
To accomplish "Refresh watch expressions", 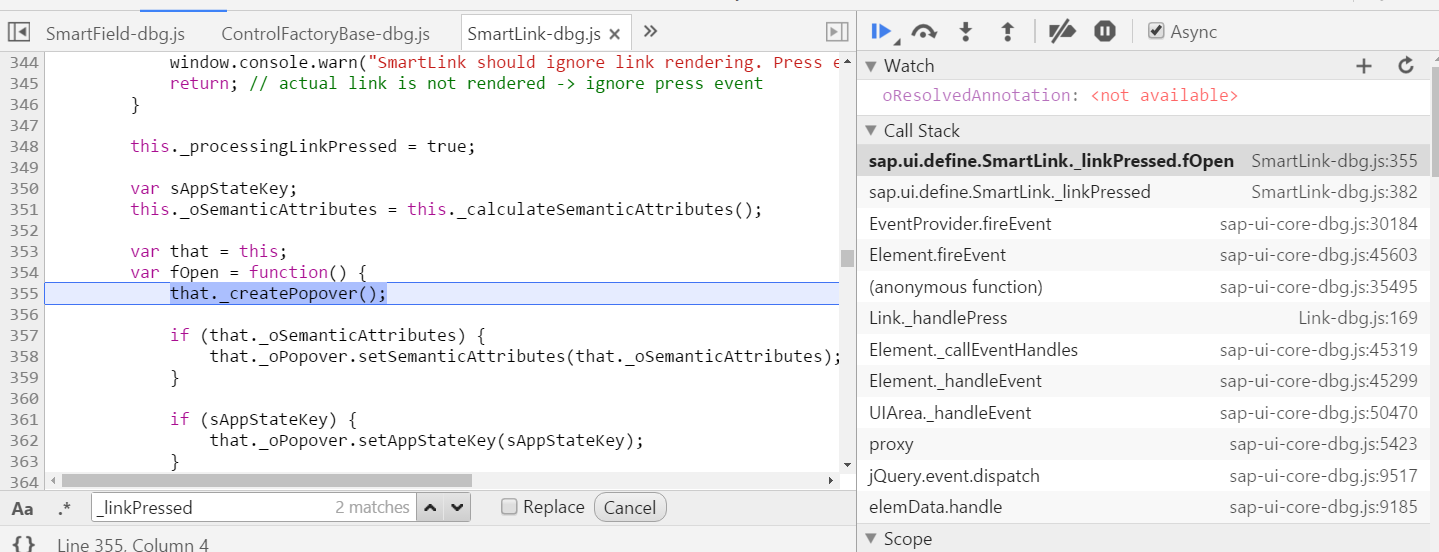I will pos(1406,66).
